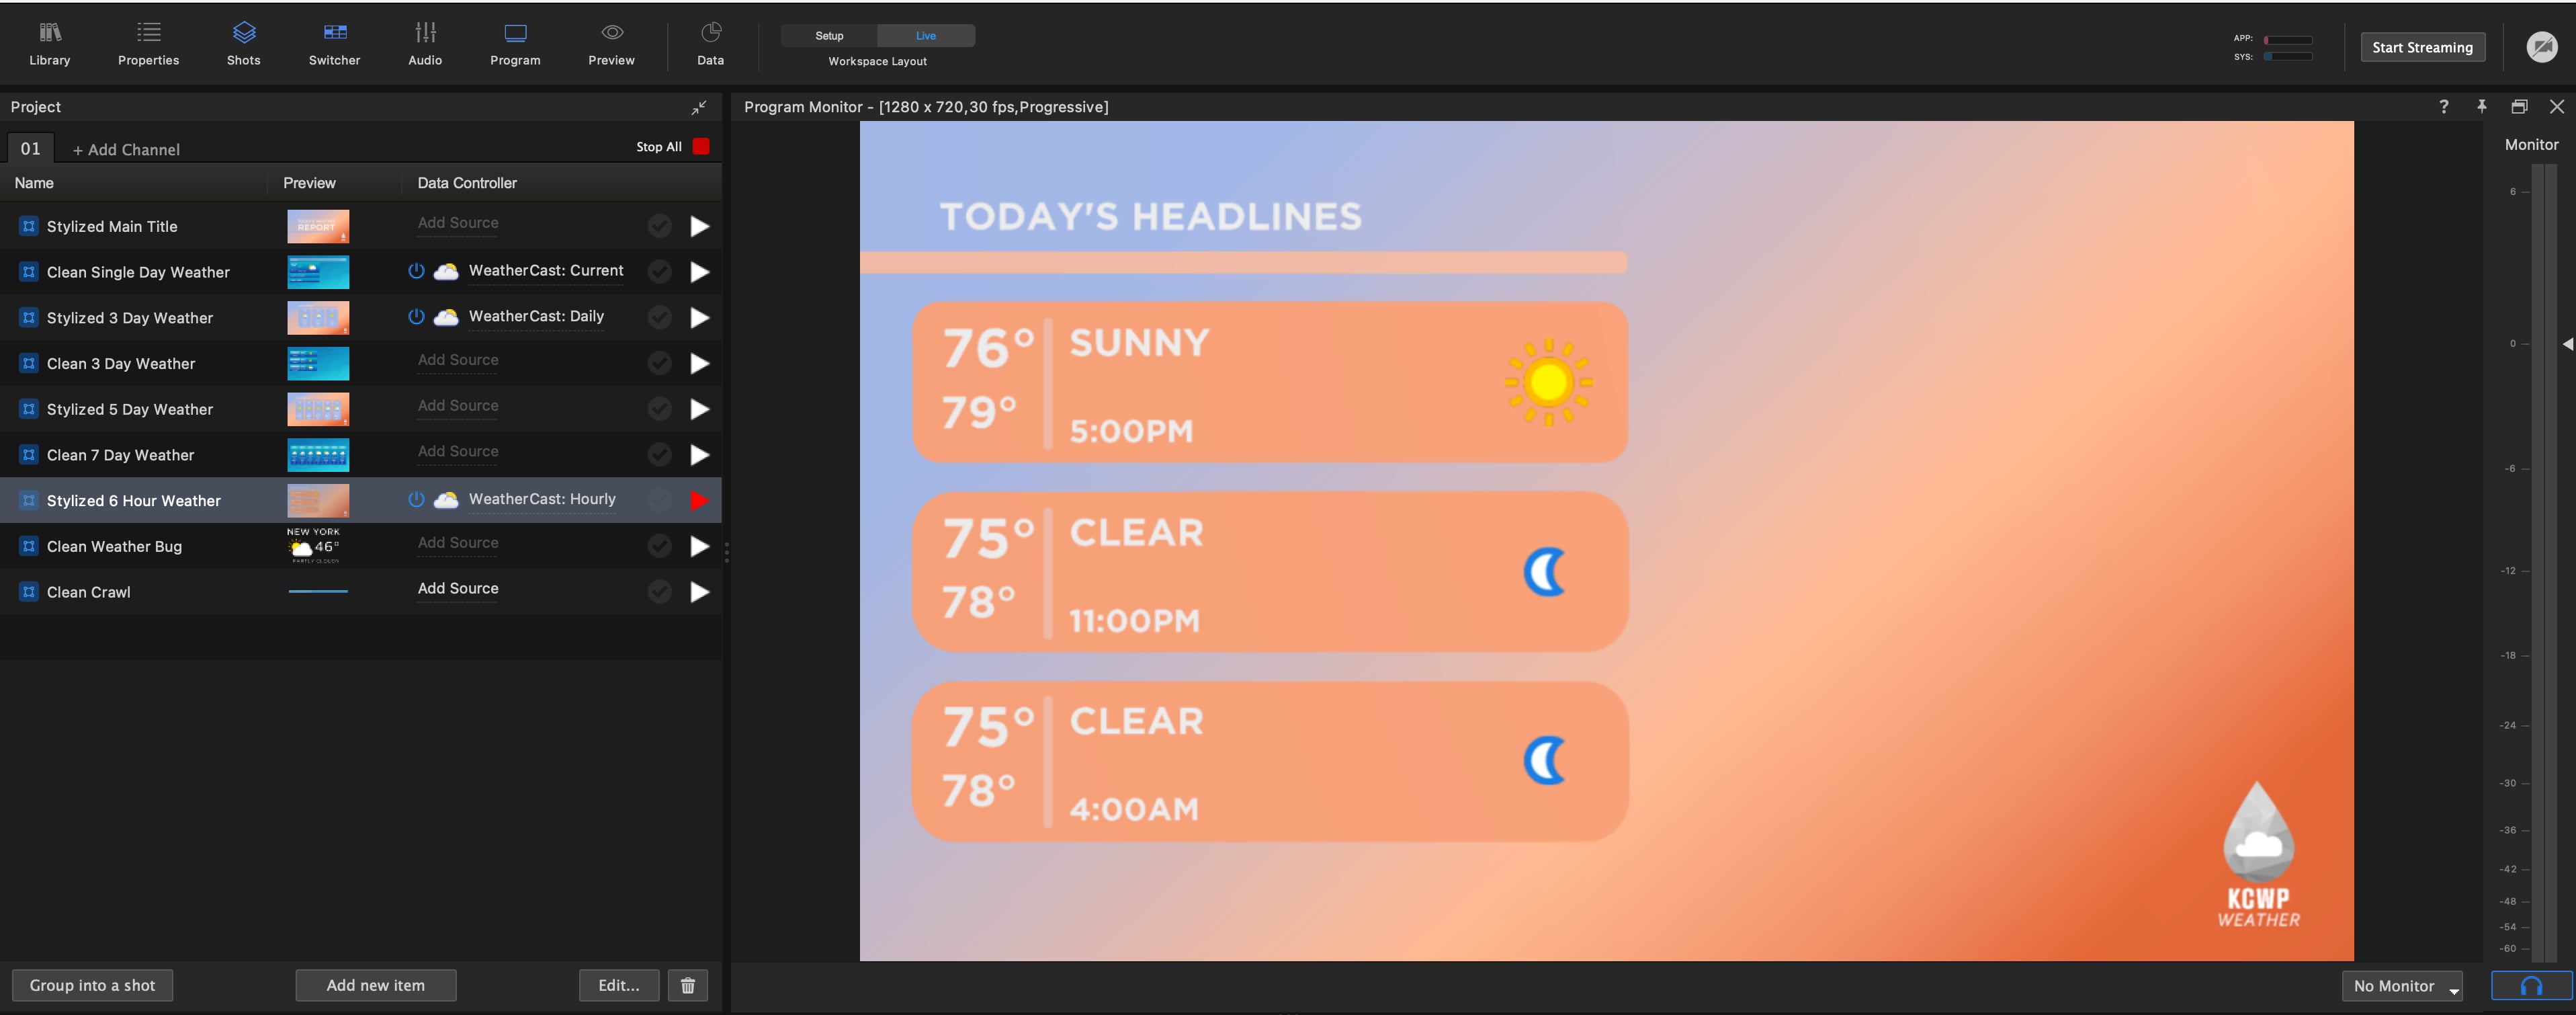Open Add Source for Stylized 5 Day Weather
Screen dimensions: 2576x1015
pyautogui.click(x=458, y=406)
